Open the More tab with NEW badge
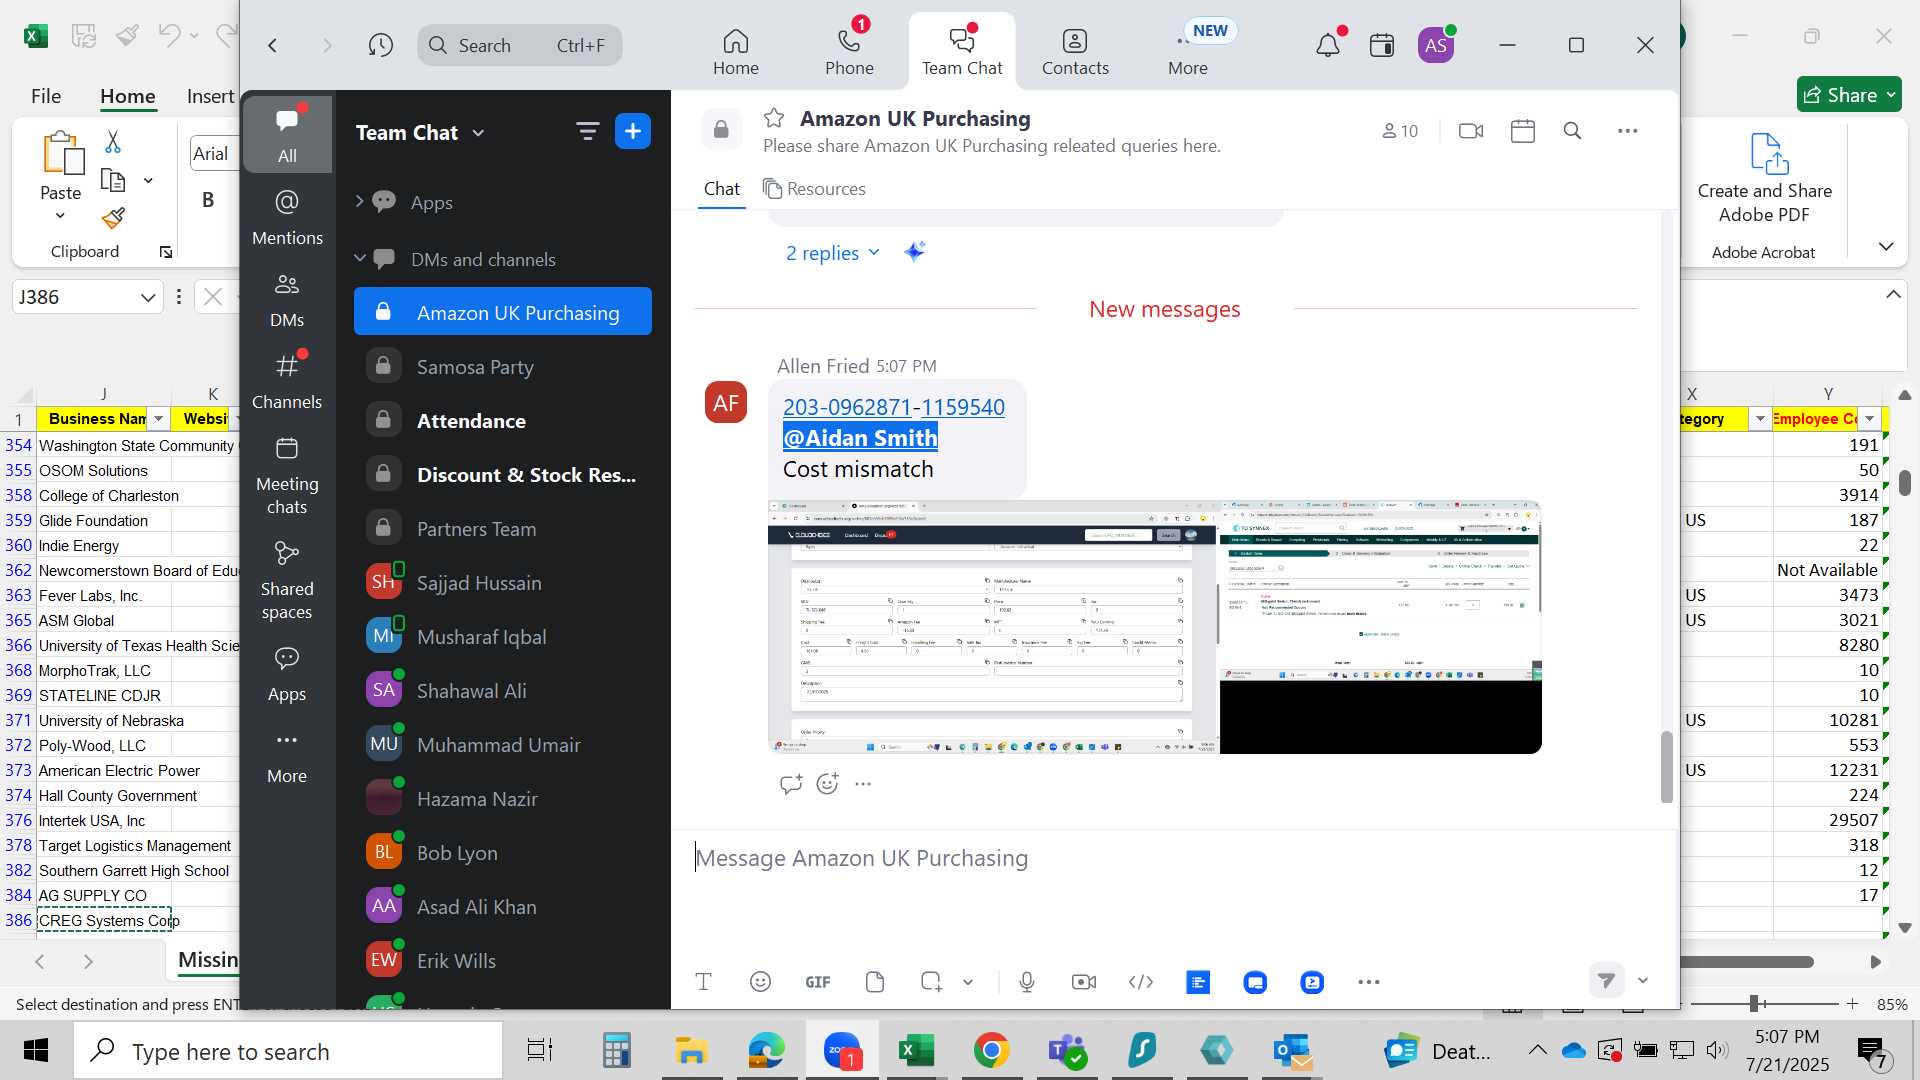Viewport: 1920px width, 1080px height. 1188,51
